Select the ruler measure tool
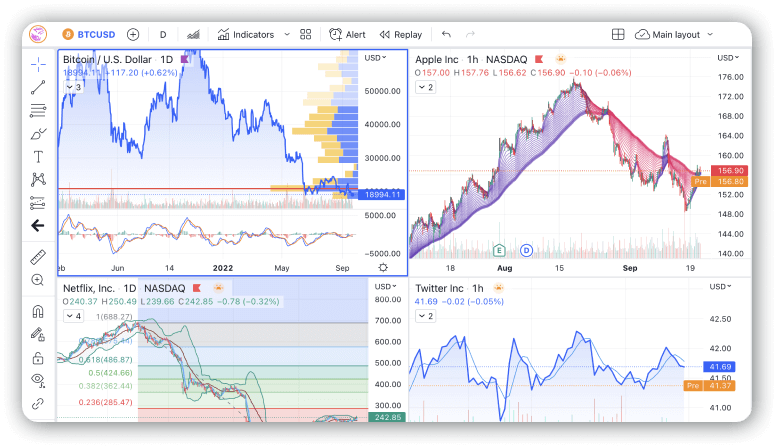778x448 pixels. tap(38, 257)
